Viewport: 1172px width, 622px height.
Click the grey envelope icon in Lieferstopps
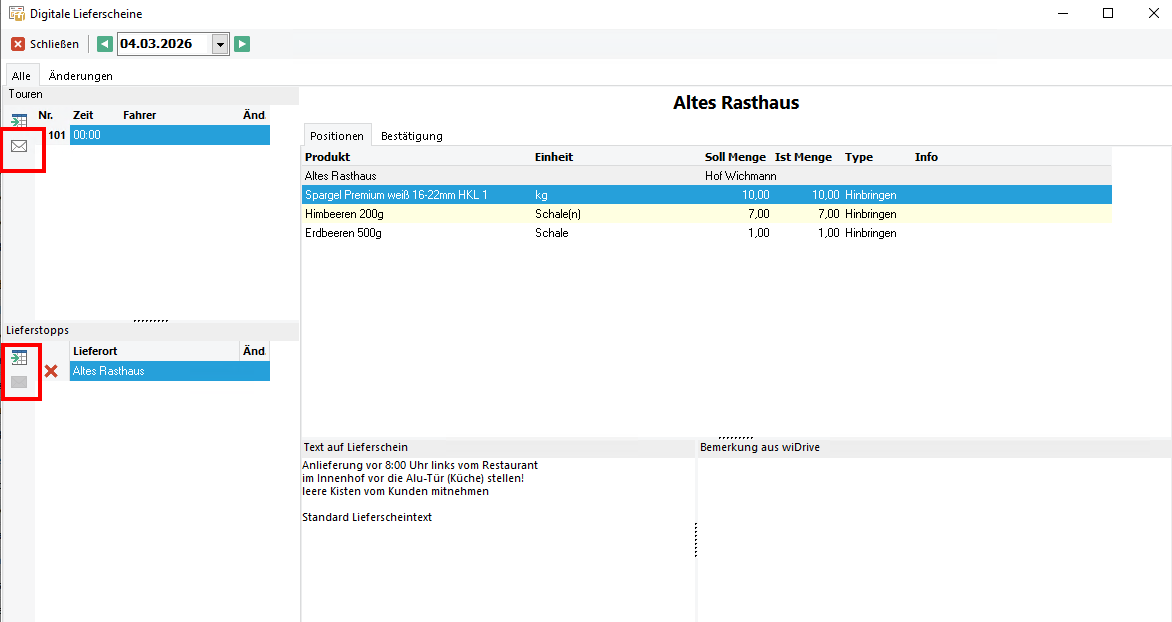19,382
